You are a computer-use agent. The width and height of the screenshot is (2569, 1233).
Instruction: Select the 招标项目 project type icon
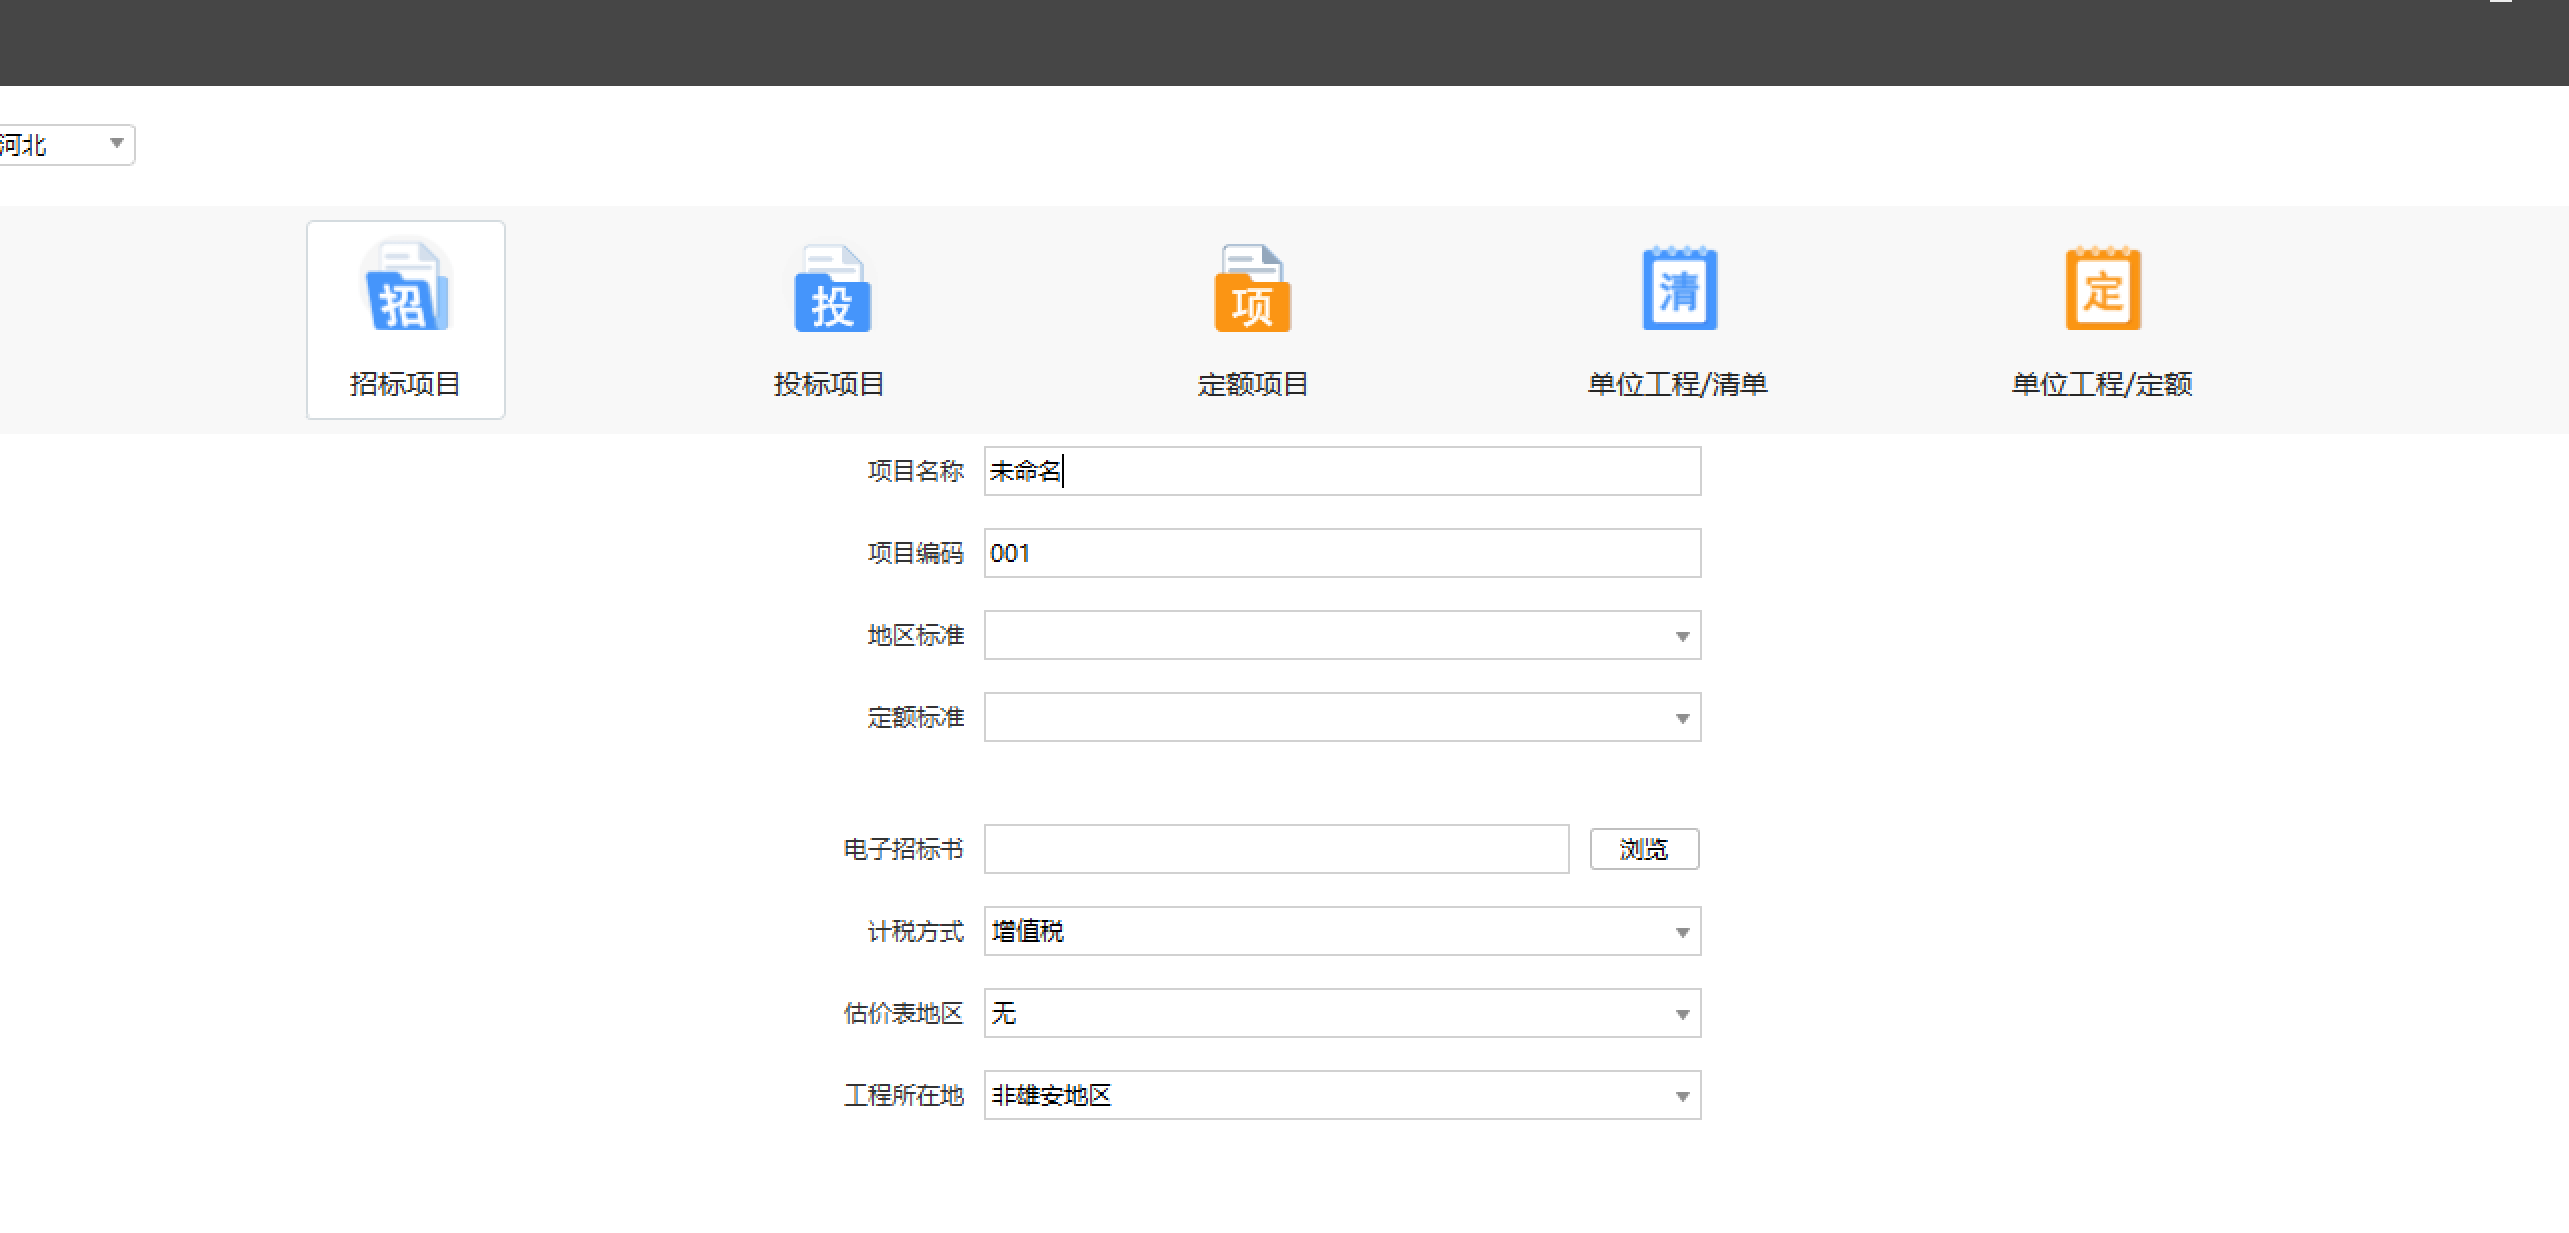click(406, 286)
